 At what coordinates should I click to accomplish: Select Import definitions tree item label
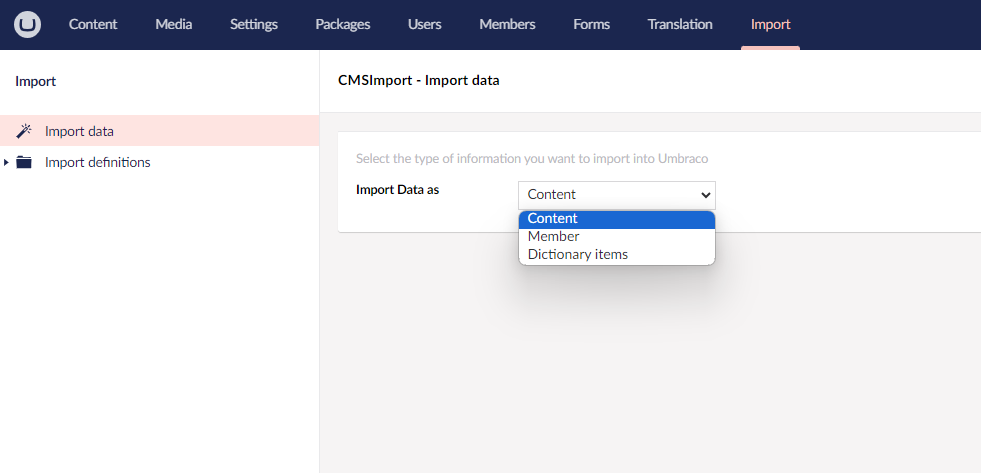[x=98, y=163]
